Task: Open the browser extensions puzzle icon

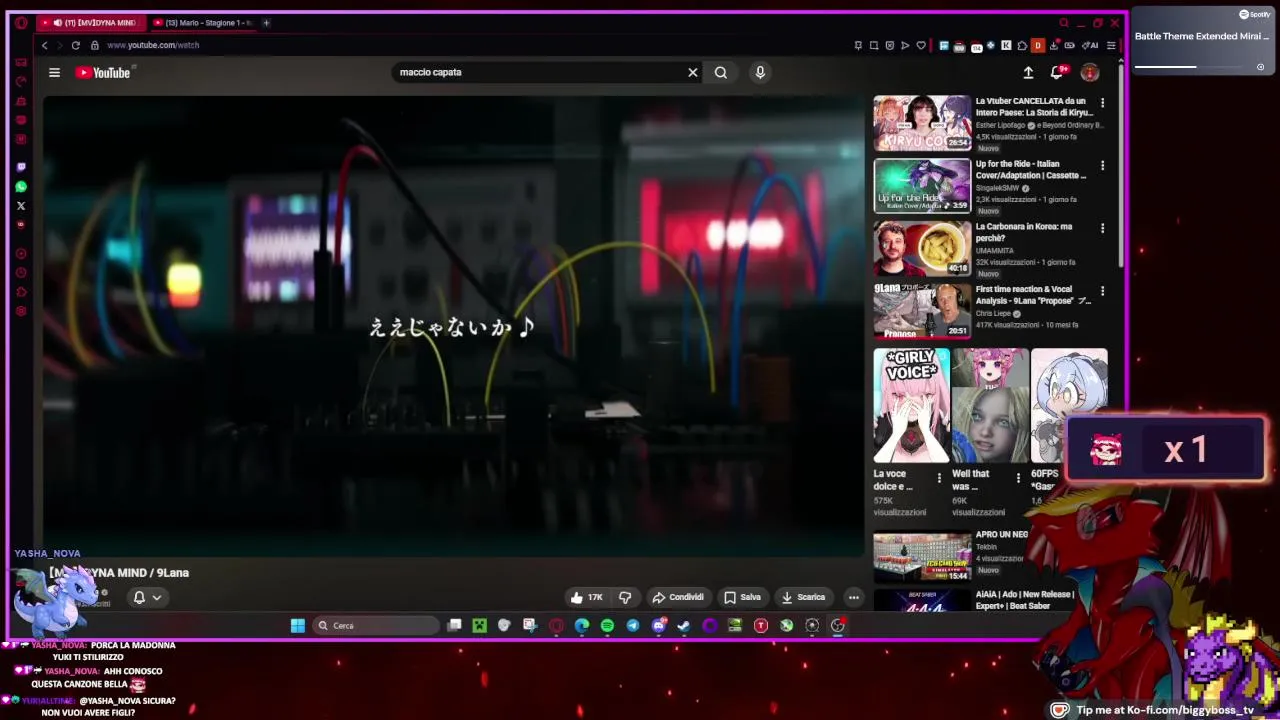Action: click(x=1021, y=45)
